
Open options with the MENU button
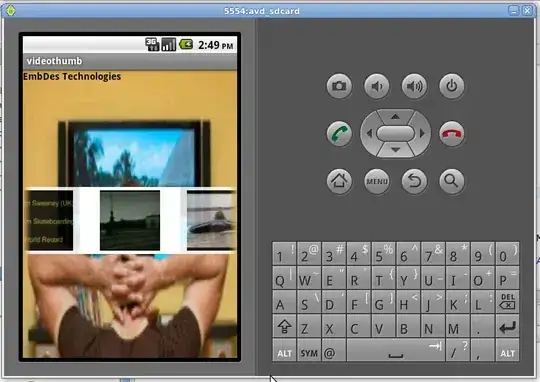pyautogui.click(x=377, y=181)
